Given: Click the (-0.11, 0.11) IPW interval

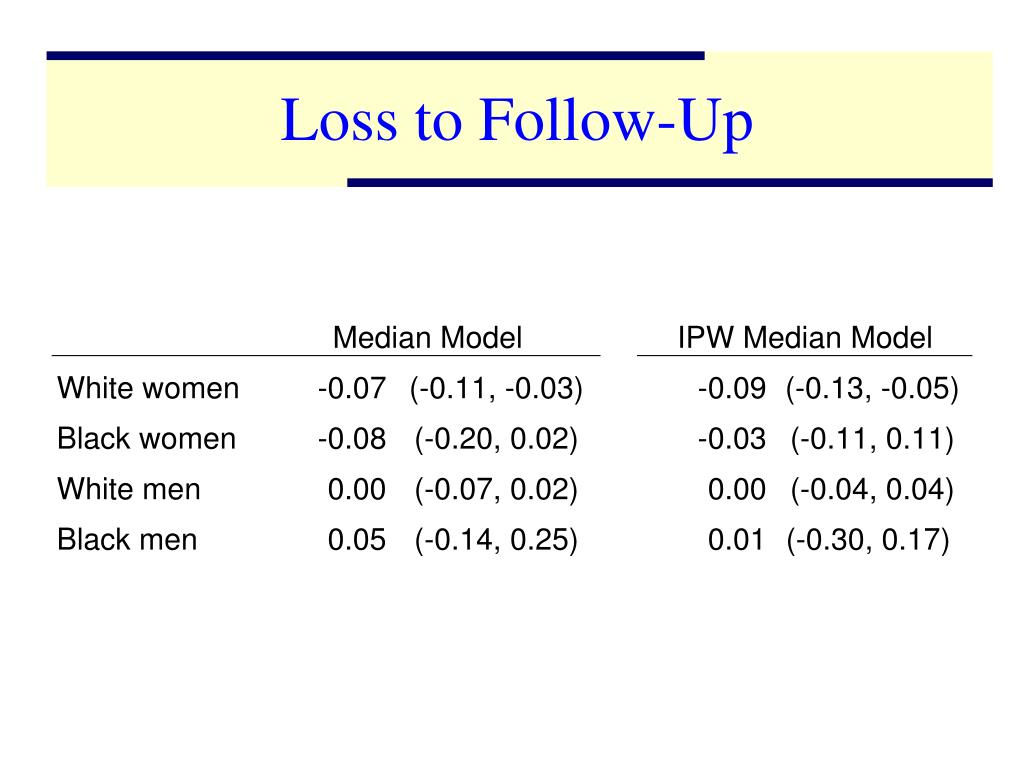Looking at the screenshot, I should pyautogui.click(x=872, y=439).
